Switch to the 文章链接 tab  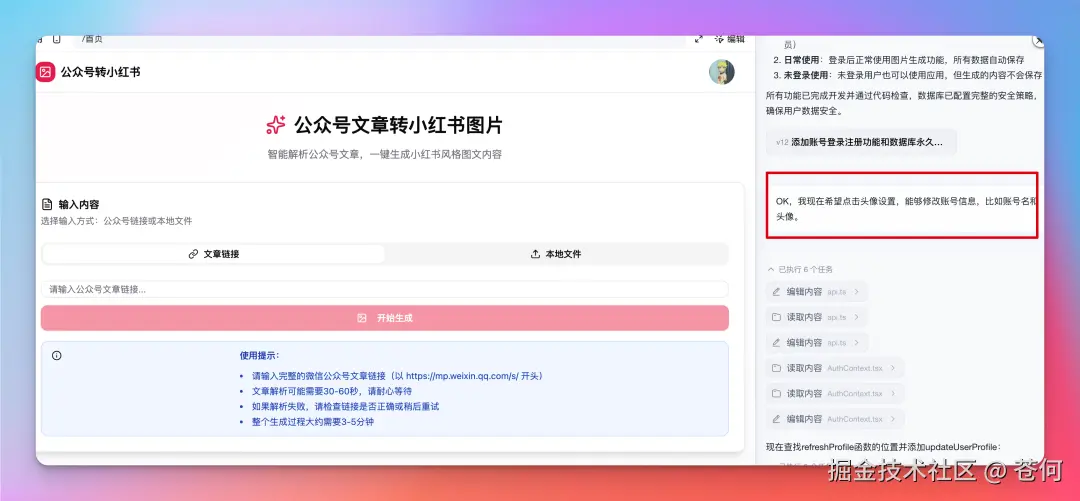(214, 254)
